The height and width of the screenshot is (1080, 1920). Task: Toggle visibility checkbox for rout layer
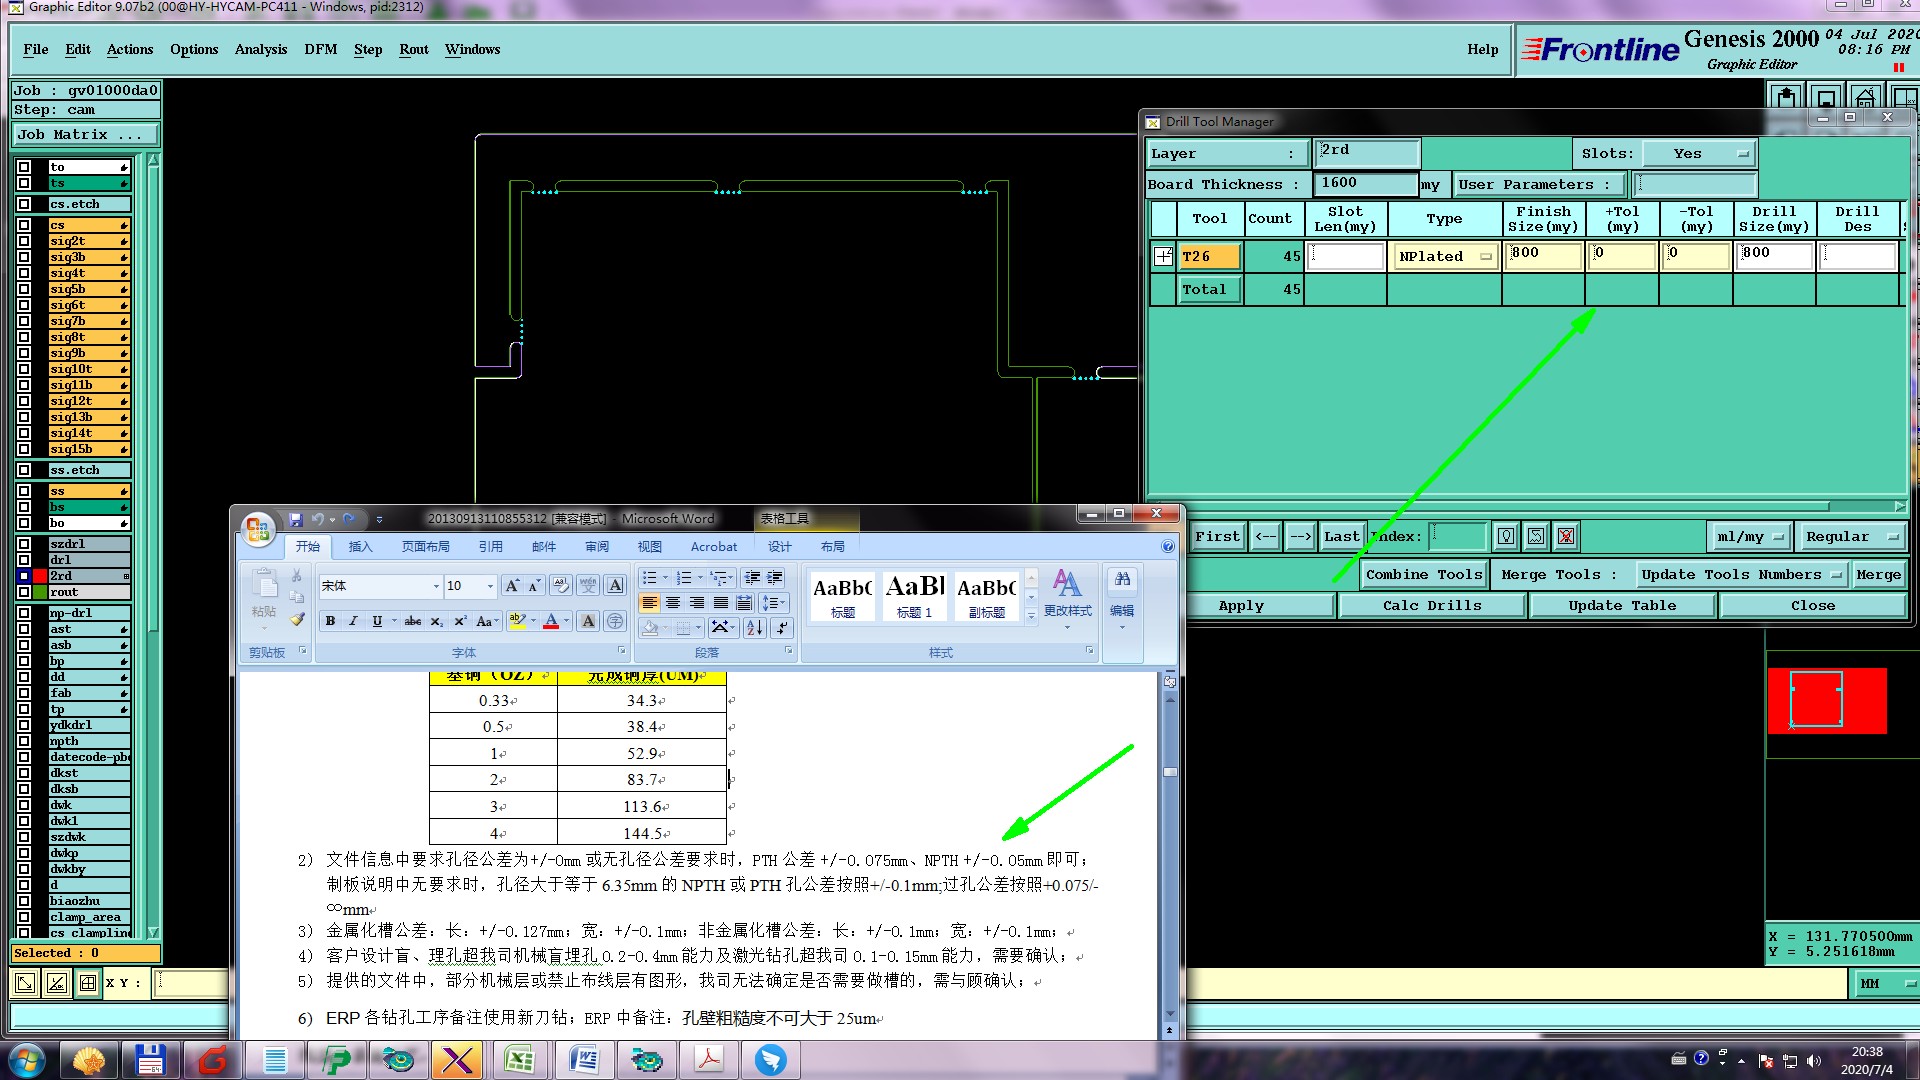[24, 592]
